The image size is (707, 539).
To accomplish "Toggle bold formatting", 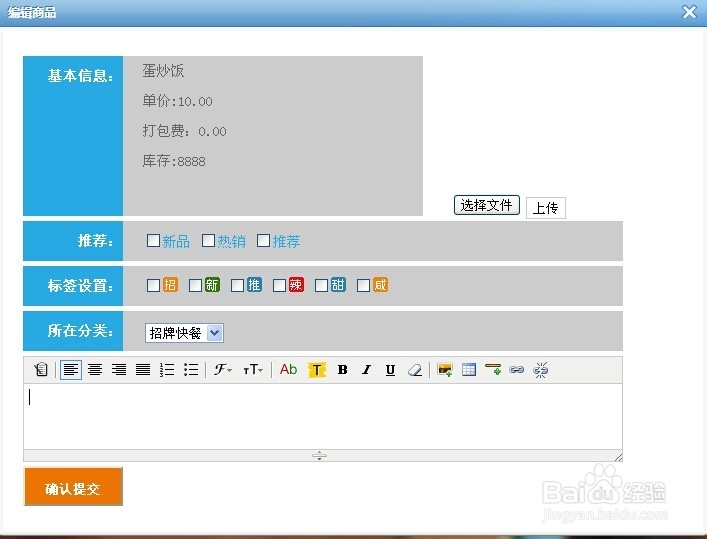I will point(342,369).
